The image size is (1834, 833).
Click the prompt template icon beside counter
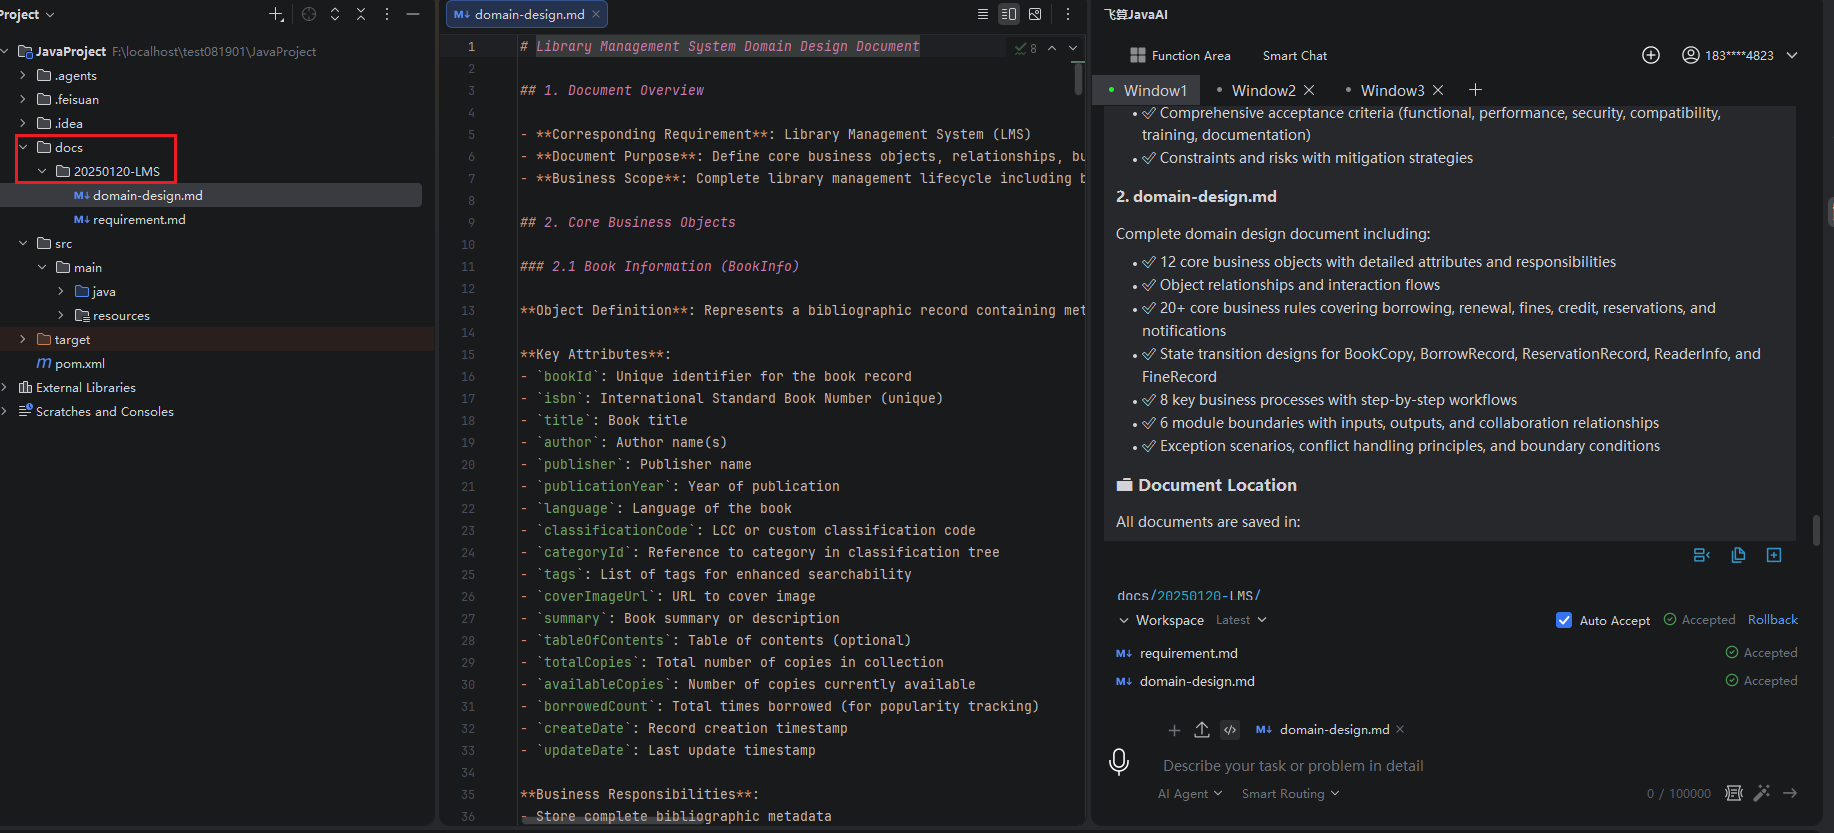1734,793
